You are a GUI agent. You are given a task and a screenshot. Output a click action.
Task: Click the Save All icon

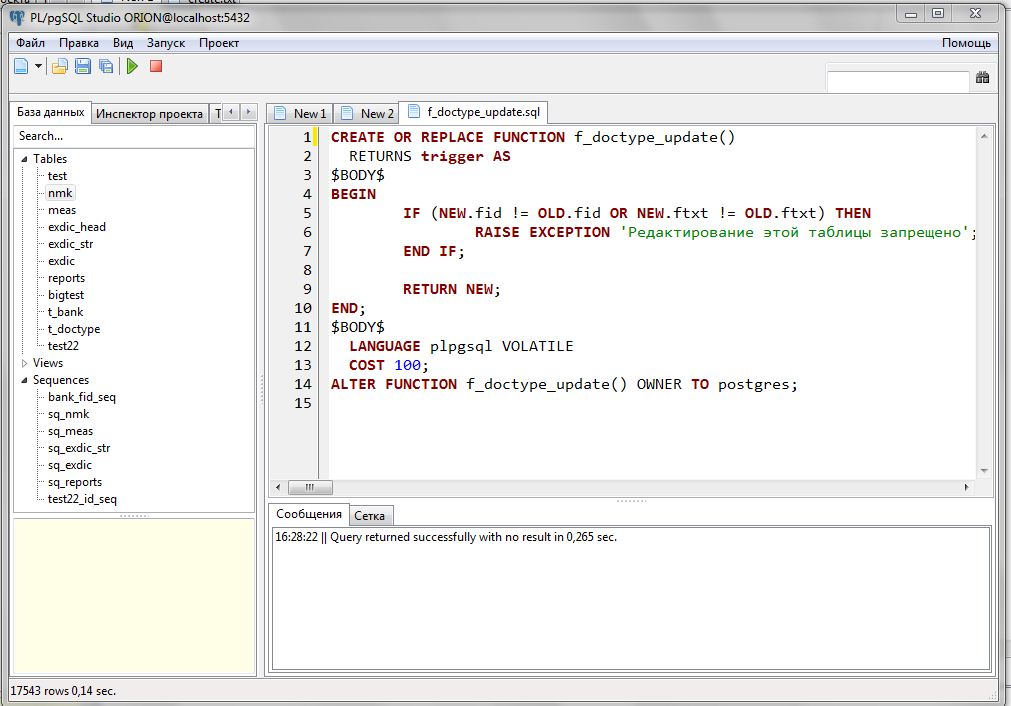pos(105,66)
